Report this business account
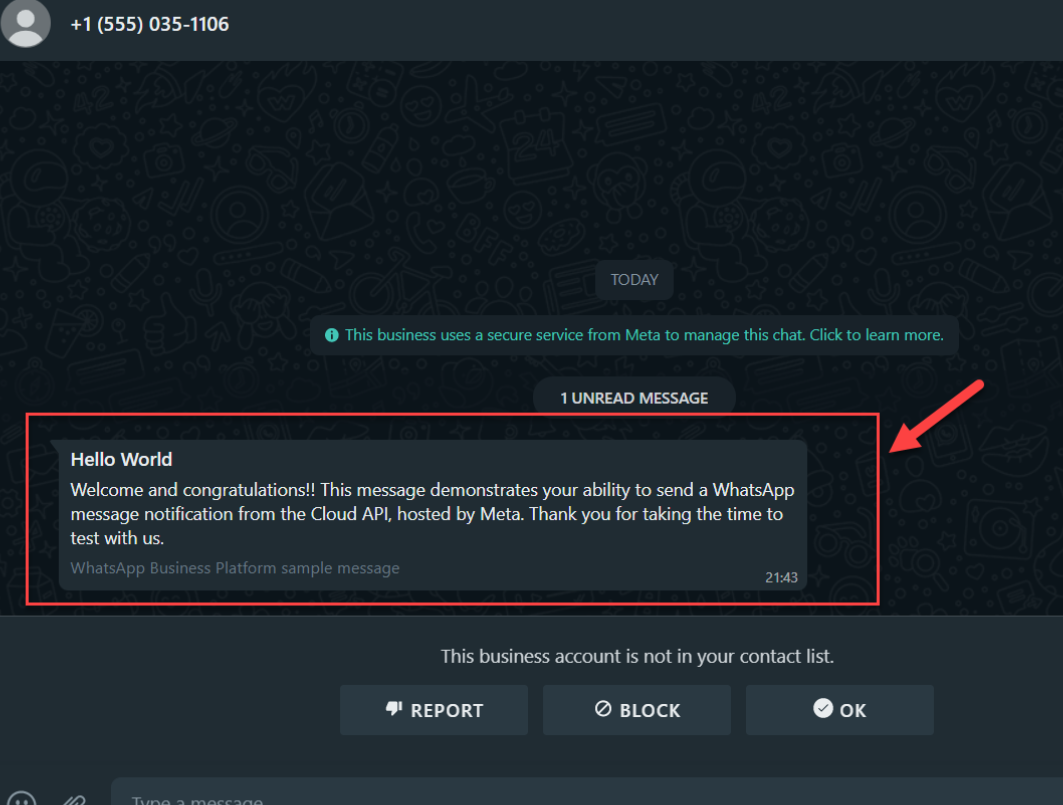Viewport: 1063px width, 805px height. [434, 710]
